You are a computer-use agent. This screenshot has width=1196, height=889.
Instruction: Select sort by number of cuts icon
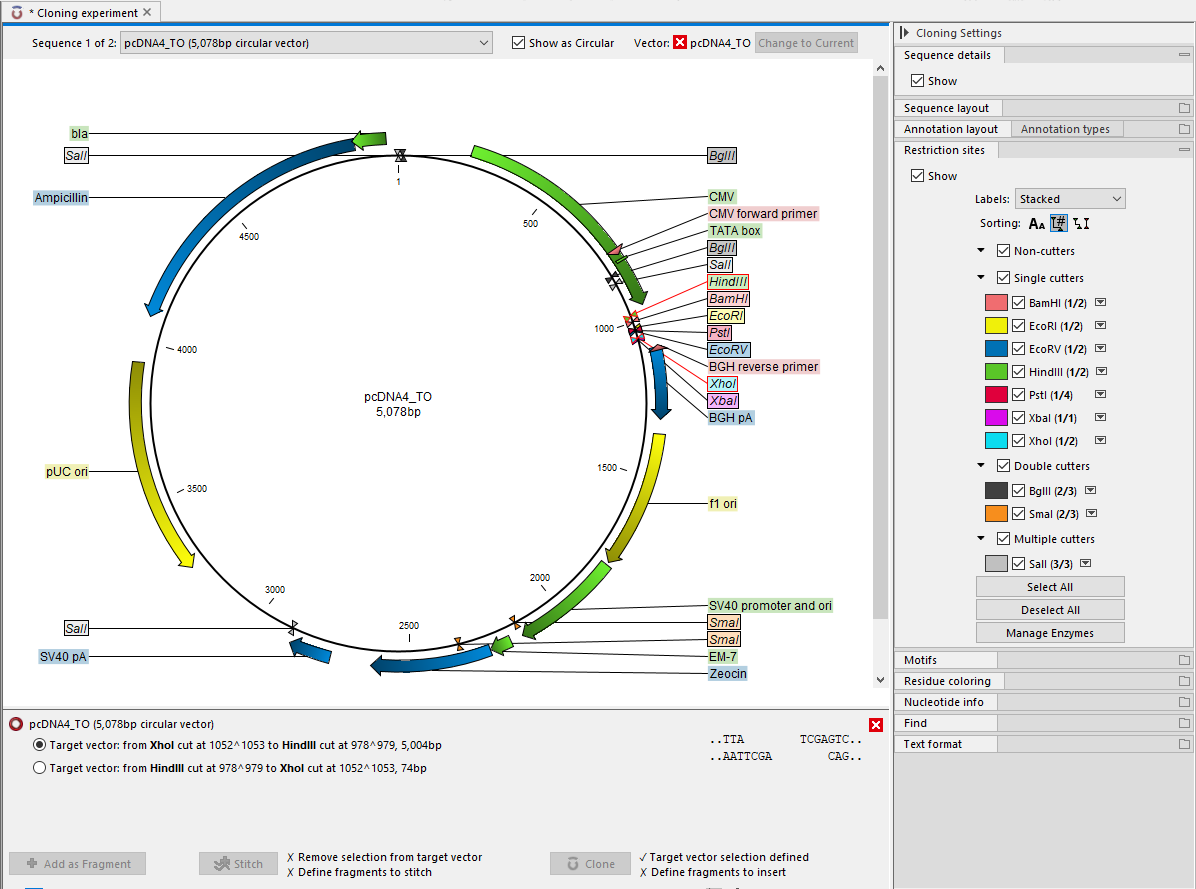pyautogui.click(x=1059, y=224)
